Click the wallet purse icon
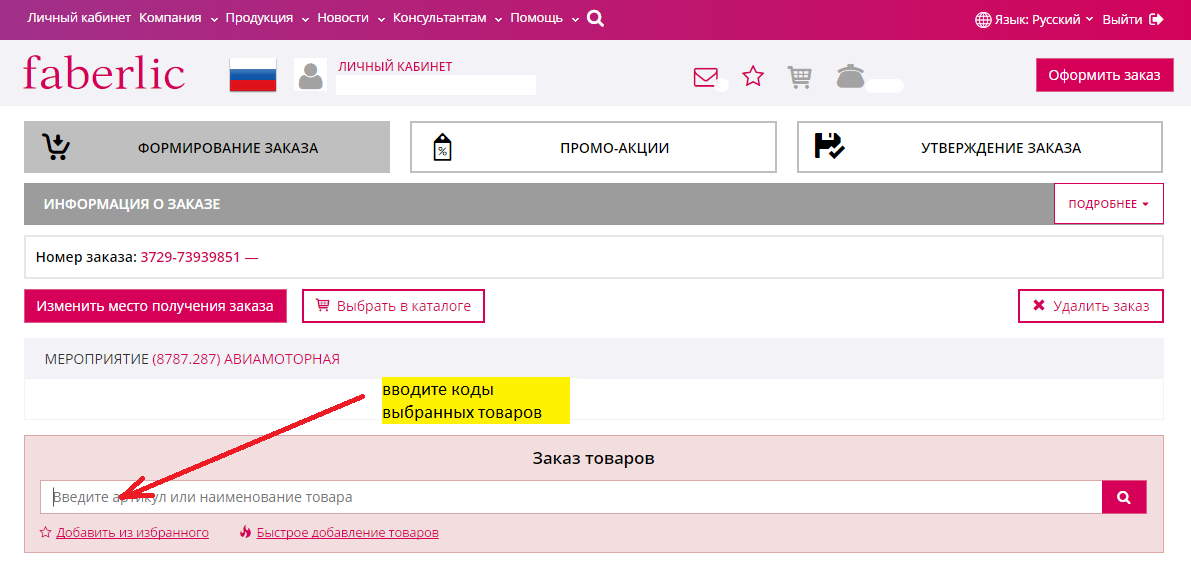This screenshot has height=576, width=1191. pos(851,76)
